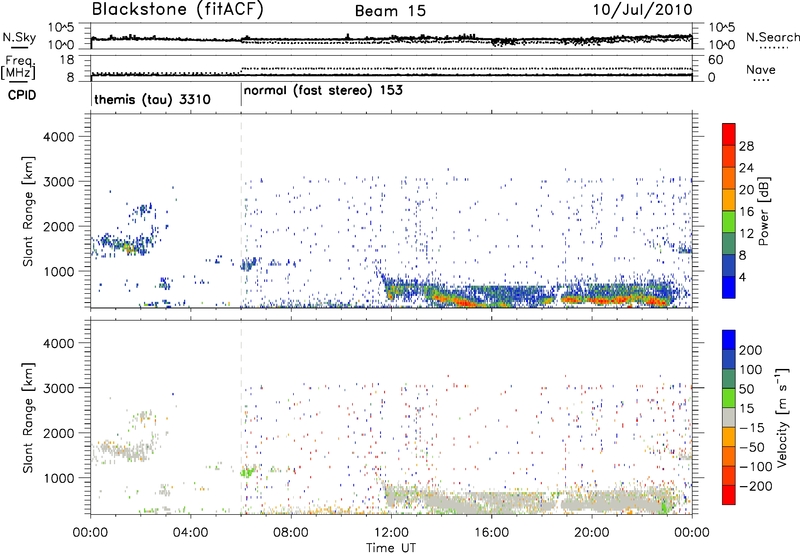800x554 pixels.
Task: Click the 'Velocity [m s-1]' colorbar label
Action: click(x=781, y=417)
